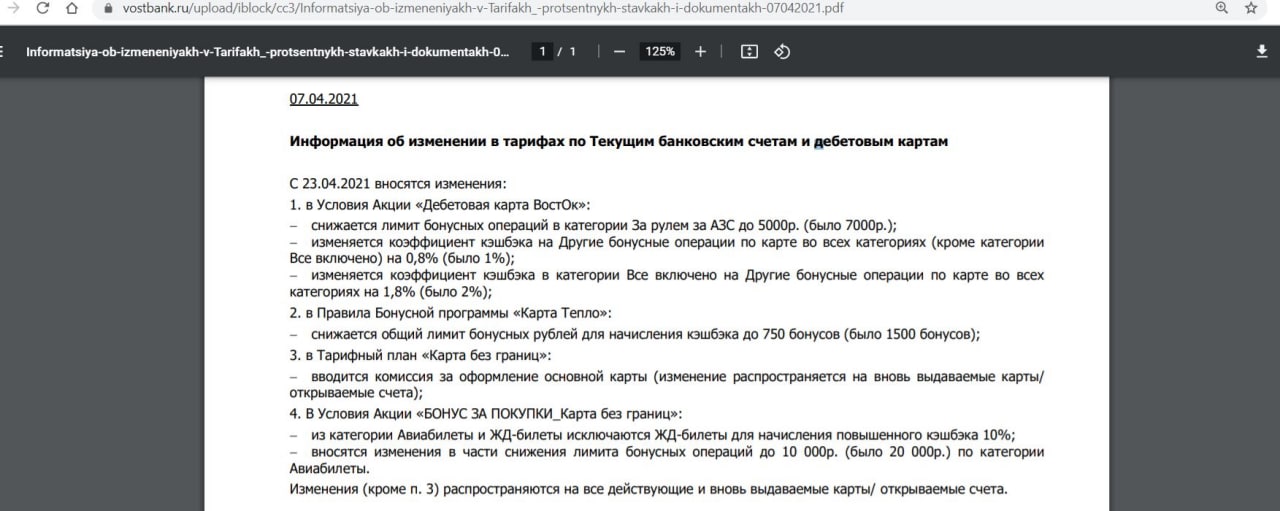Screen dimensions: 1280x511
Task: Click the line about лимит бонусных операций За рулем
Action: 593,225
